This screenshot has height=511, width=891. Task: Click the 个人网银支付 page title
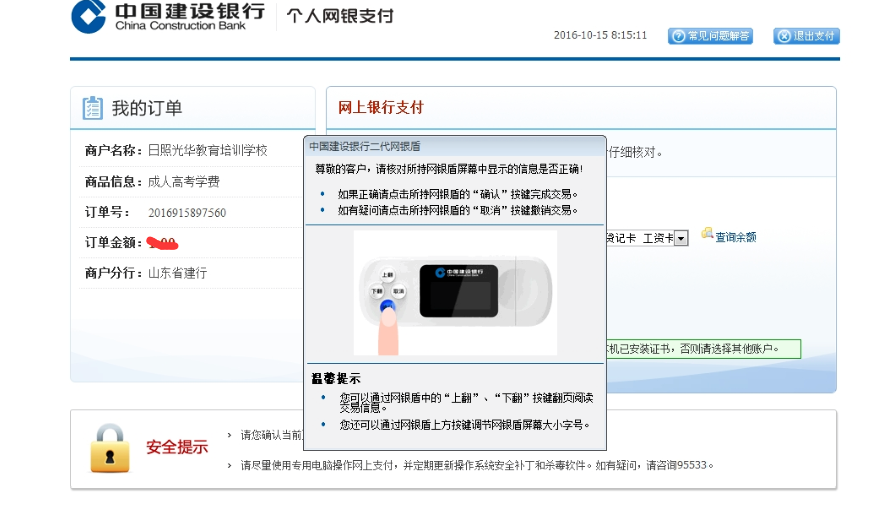340,16
